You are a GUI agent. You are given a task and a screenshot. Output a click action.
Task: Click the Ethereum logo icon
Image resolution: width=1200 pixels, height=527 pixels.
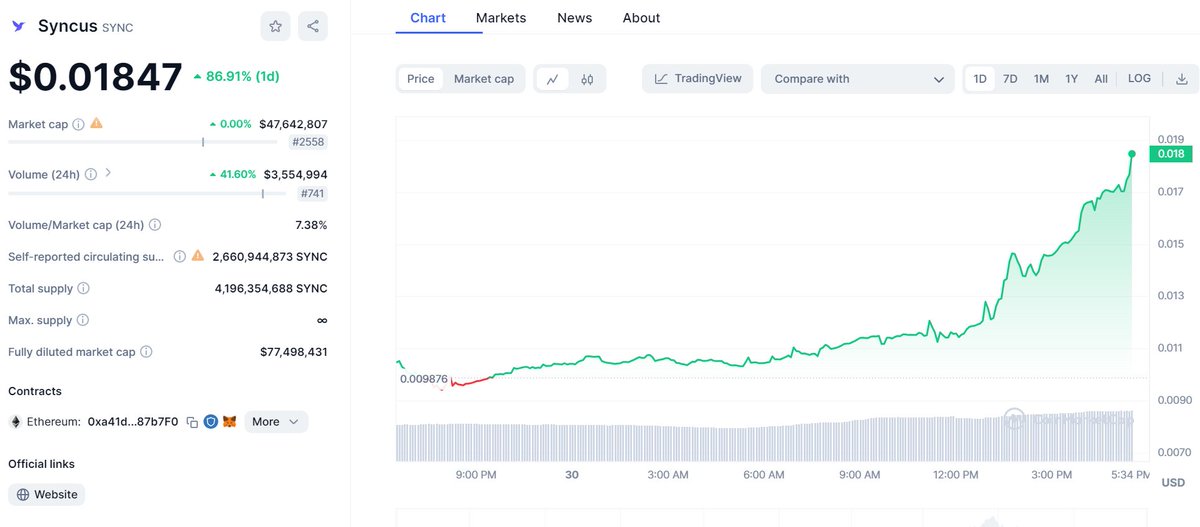15,422
